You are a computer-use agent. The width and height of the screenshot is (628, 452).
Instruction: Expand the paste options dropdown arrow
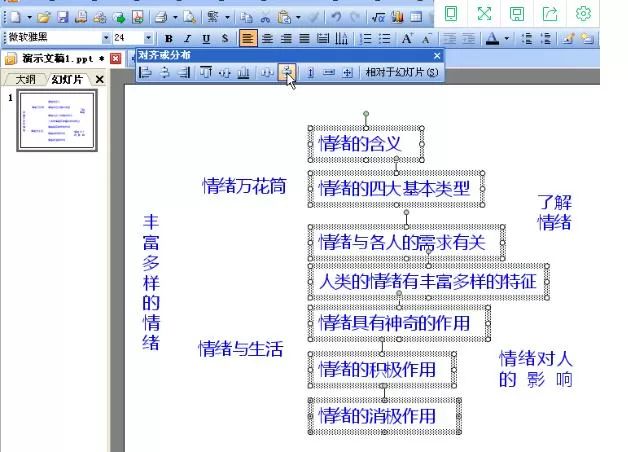point(298,18)
